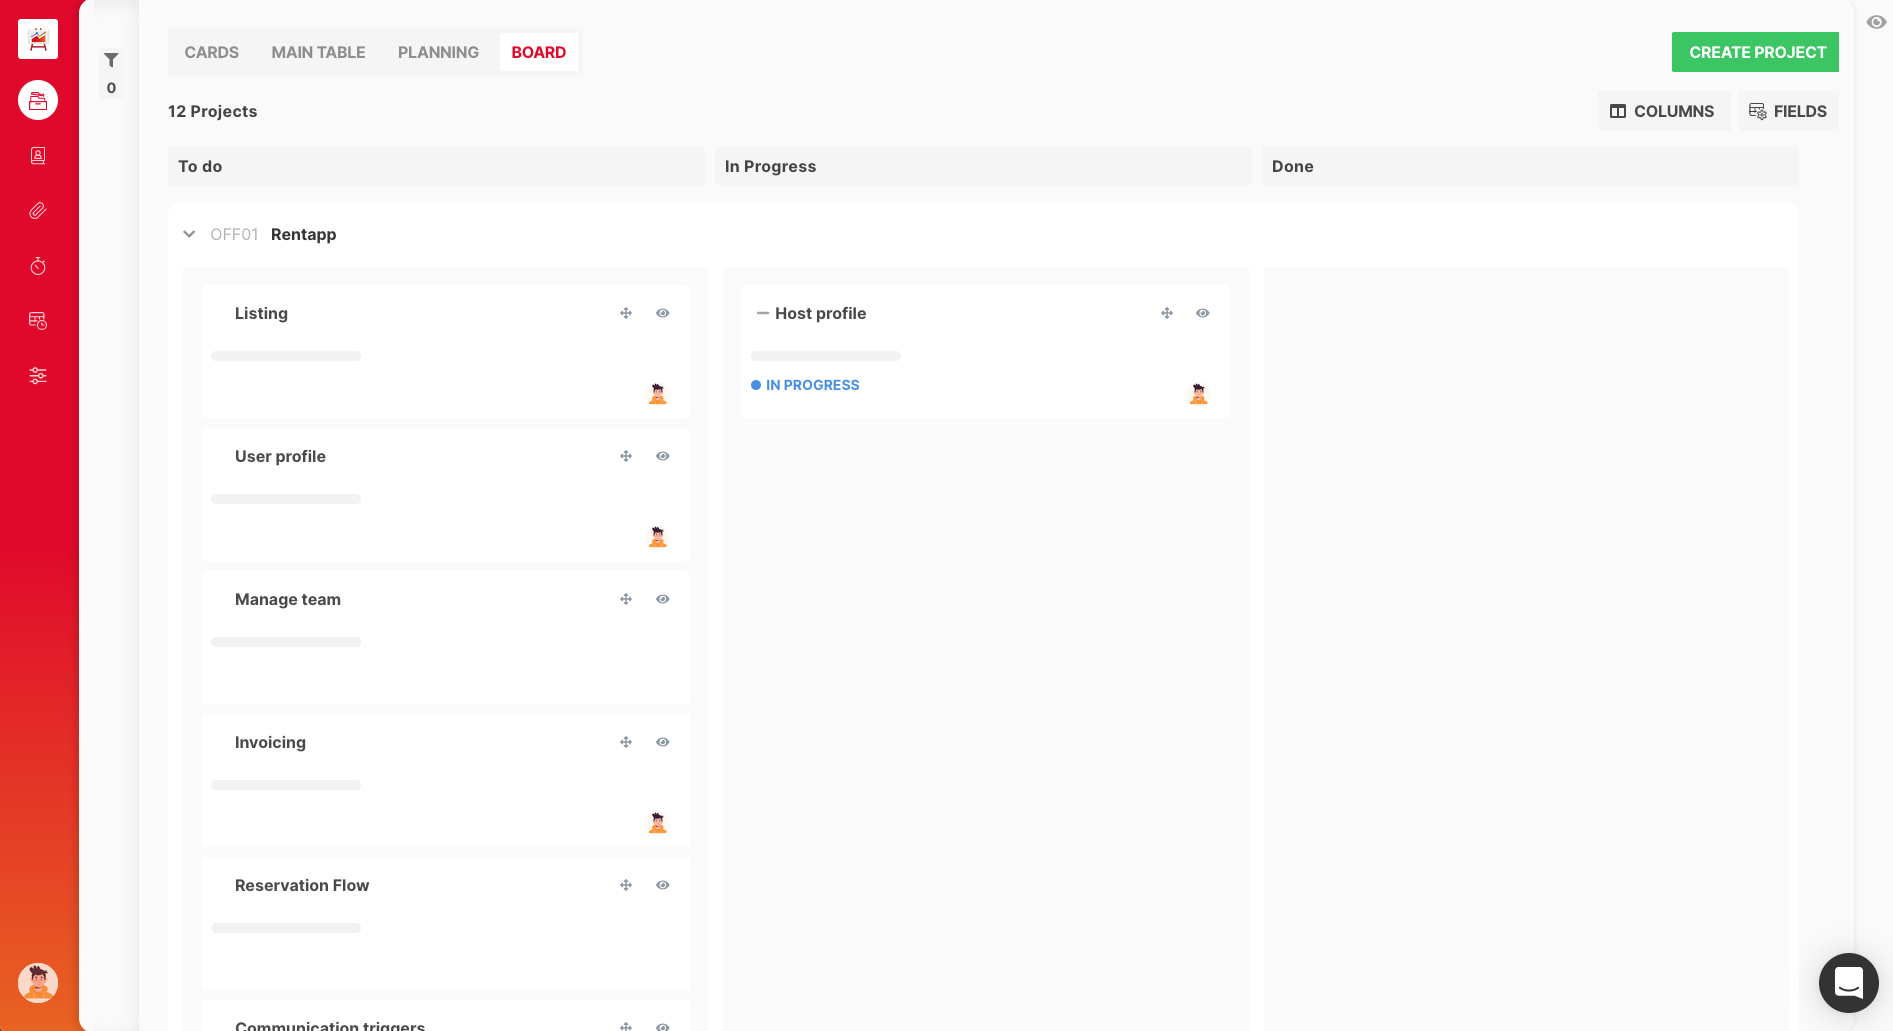Click the move handle on Host profile card
The height and width of the screenshot is (1031, 1893).
[1167, 313]
